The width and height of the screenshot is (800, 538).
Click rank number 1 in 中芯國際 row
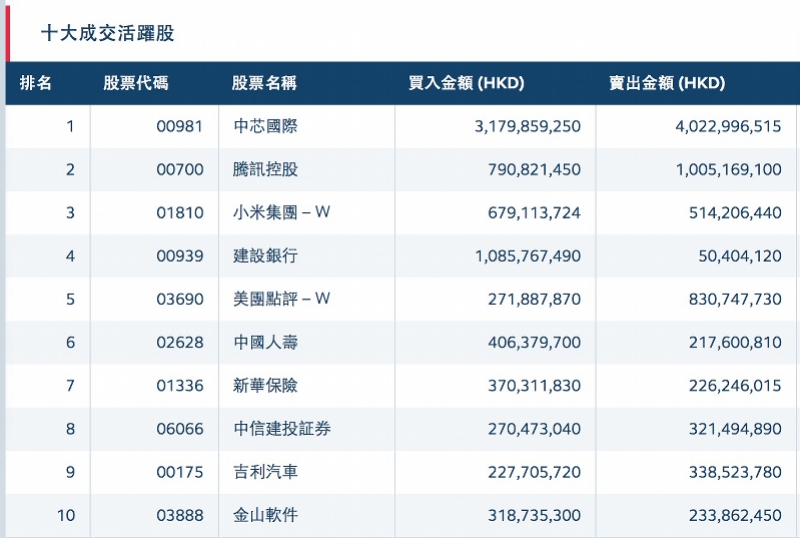tap(70, 126)
